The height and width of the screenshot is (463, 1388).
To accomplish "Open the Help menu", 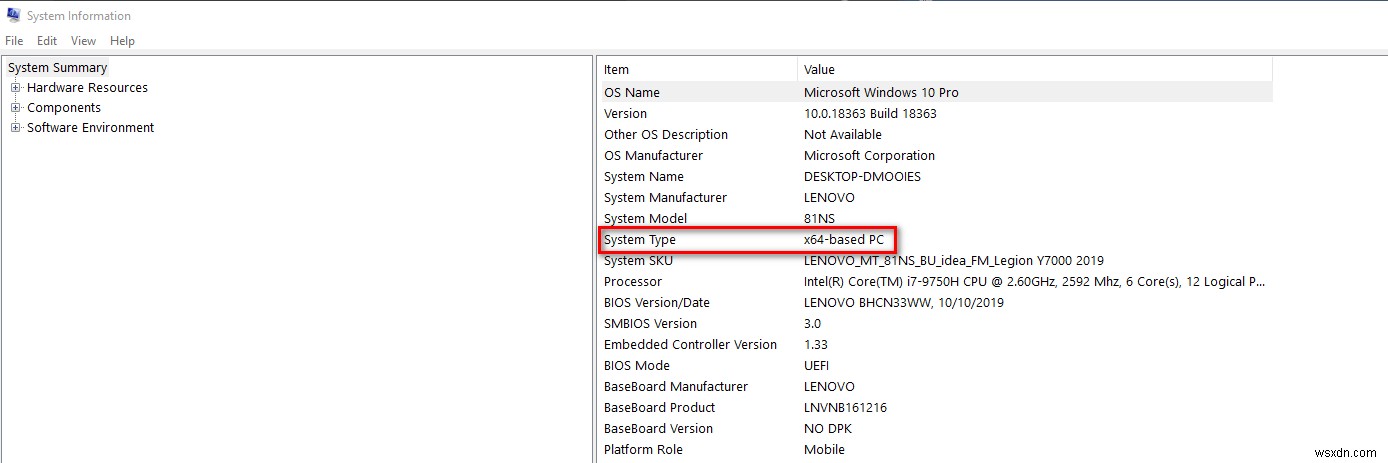I will [x=122, y=41].
